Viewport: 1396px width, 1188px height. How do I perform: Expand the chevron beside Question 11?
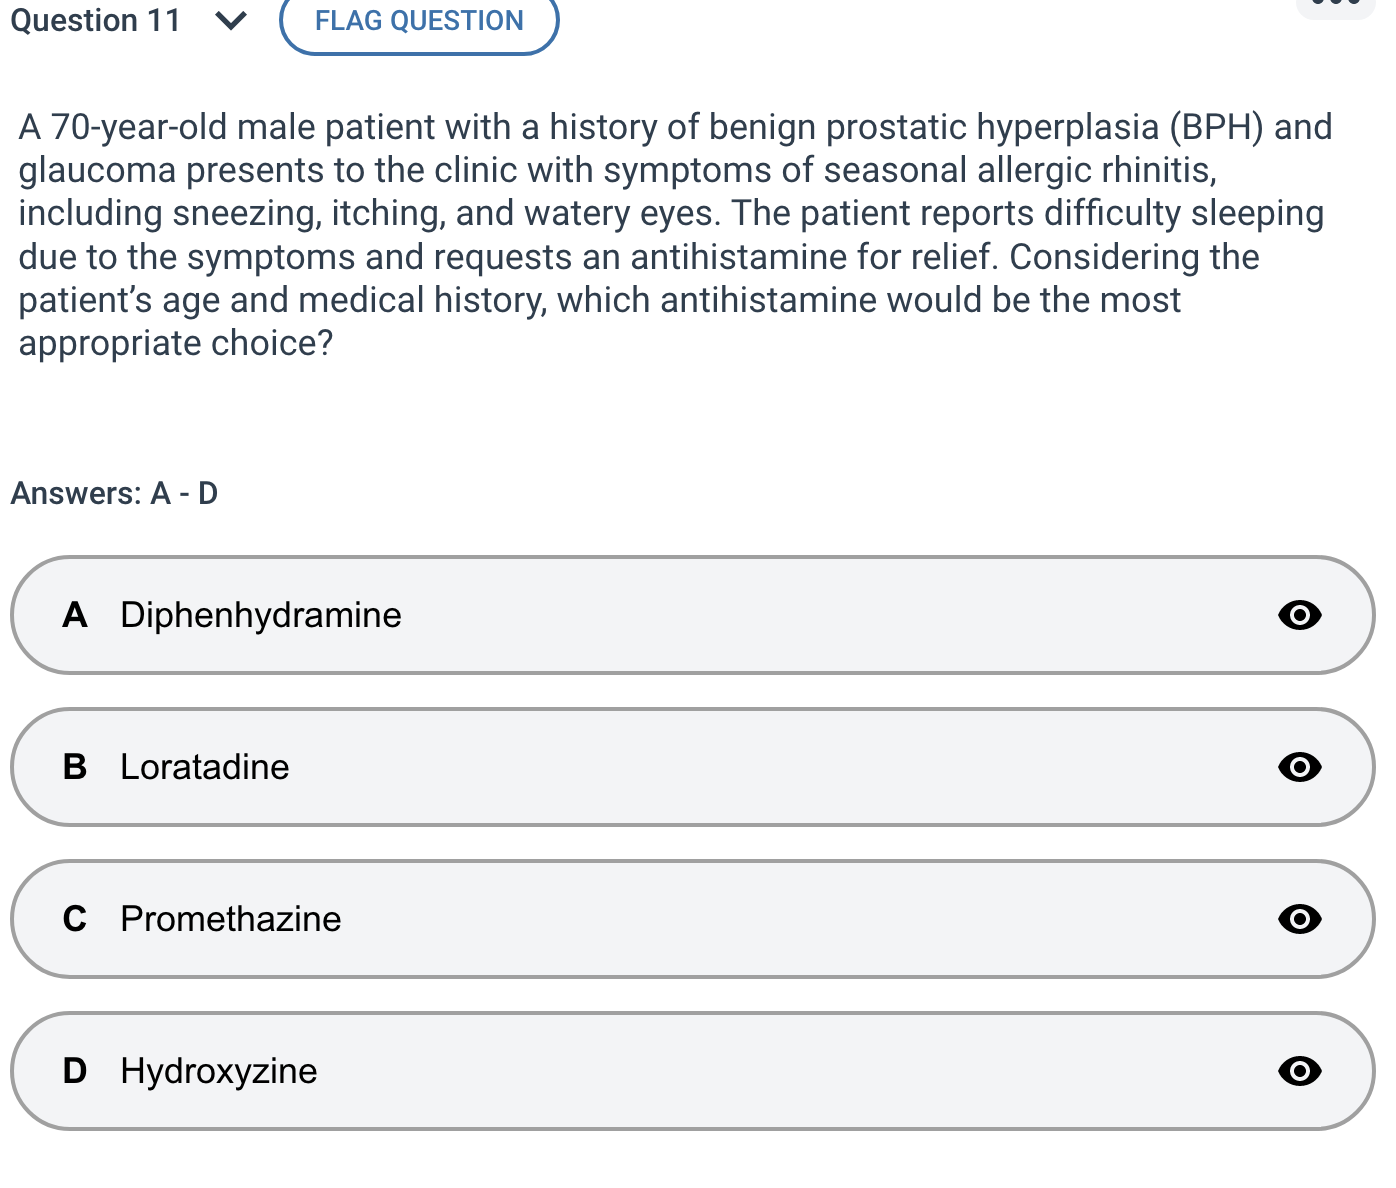click(x=231, y=21)
